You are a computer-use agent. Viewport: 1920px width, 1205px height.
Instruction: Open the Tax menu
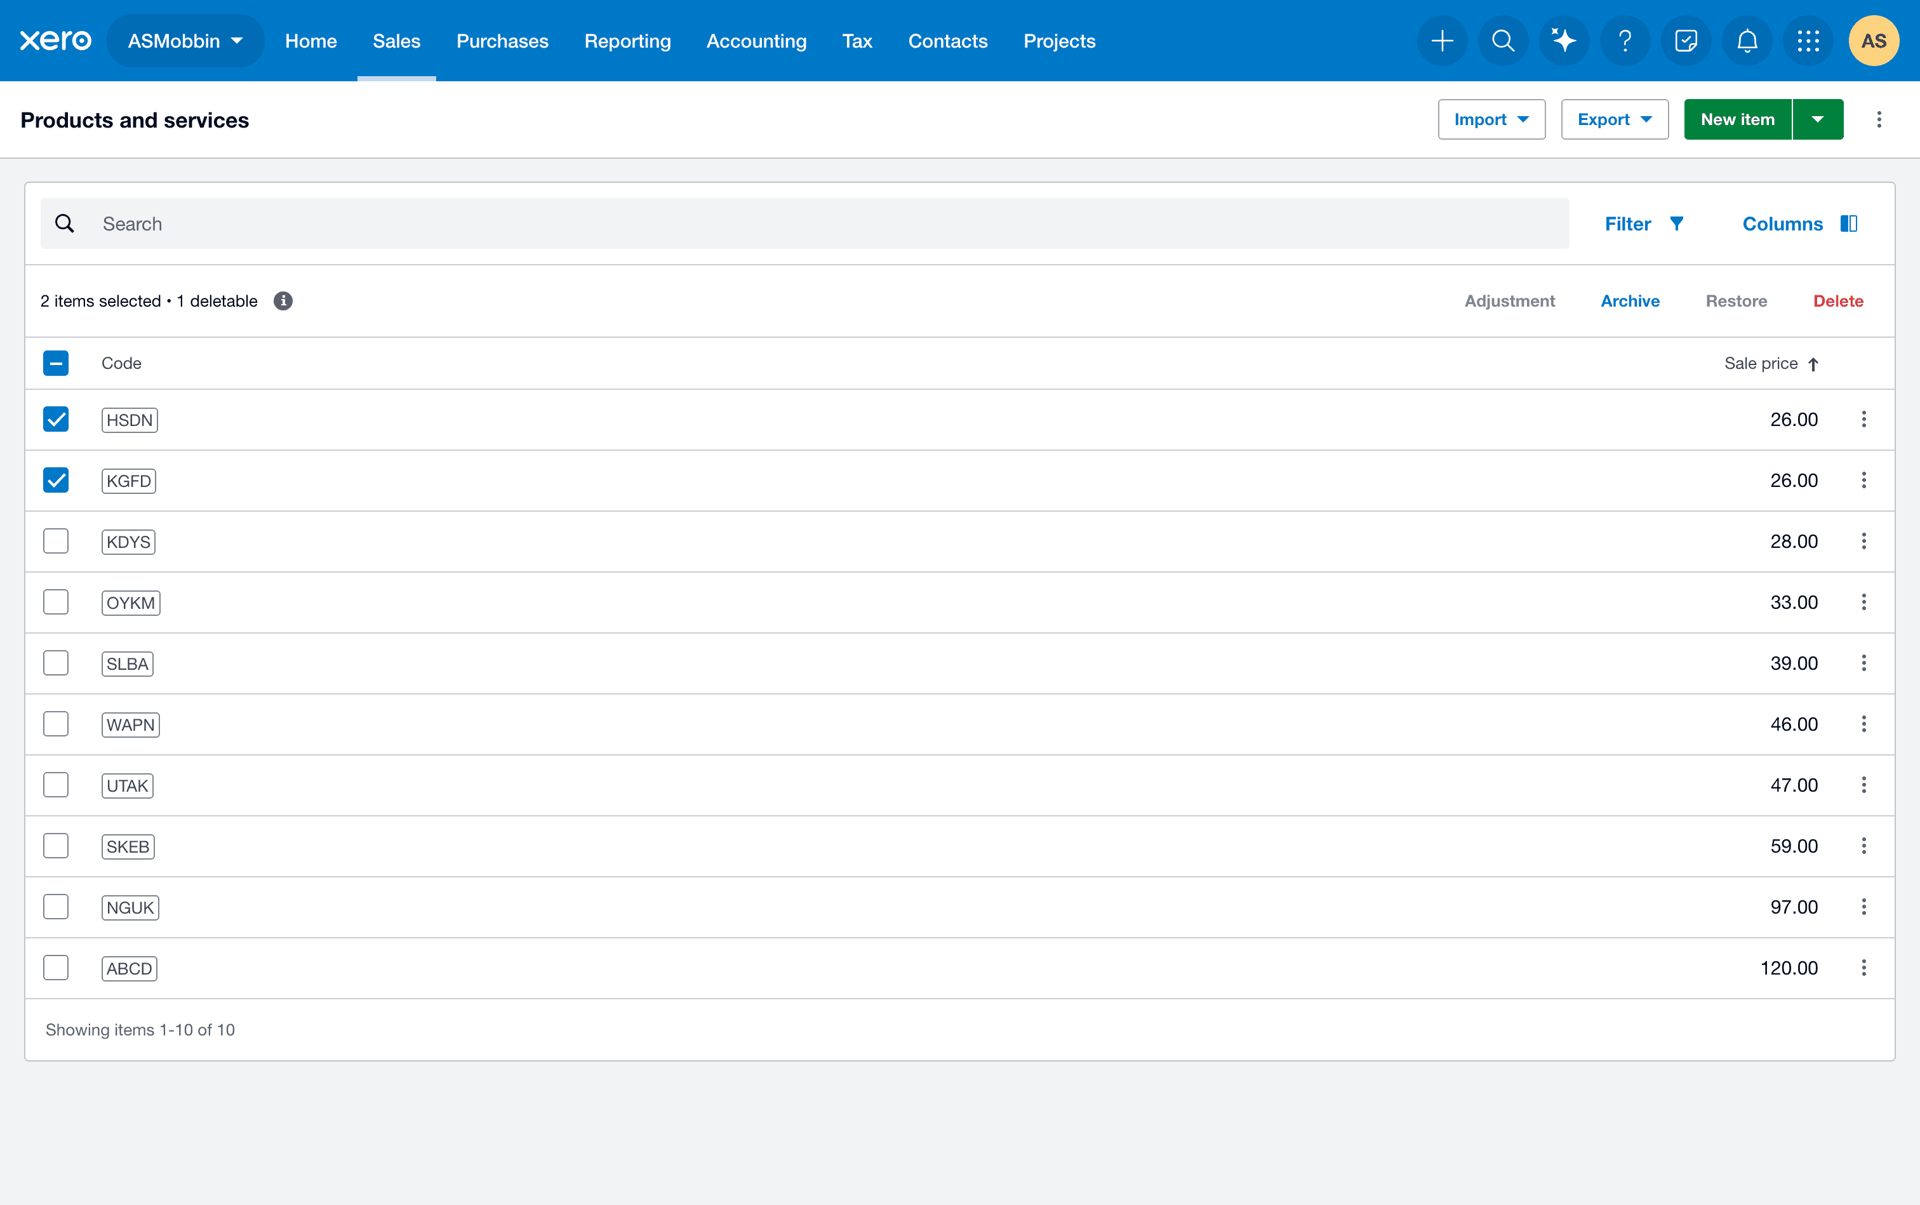tap(857, 41)
